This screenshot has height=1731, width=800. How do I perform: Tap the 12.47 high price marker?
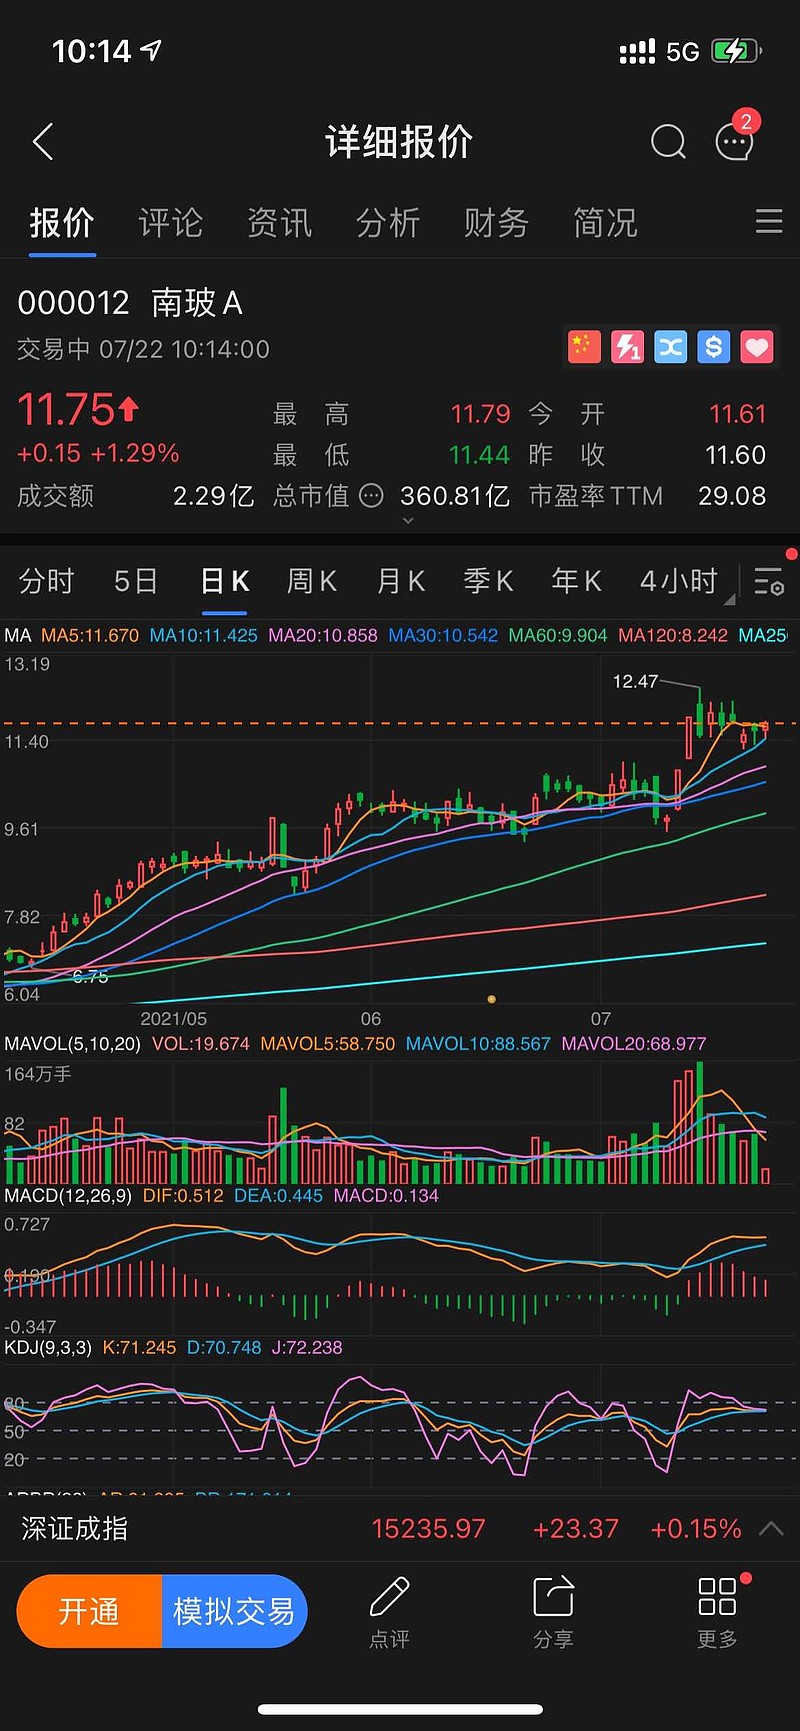[x=635, y=681]
